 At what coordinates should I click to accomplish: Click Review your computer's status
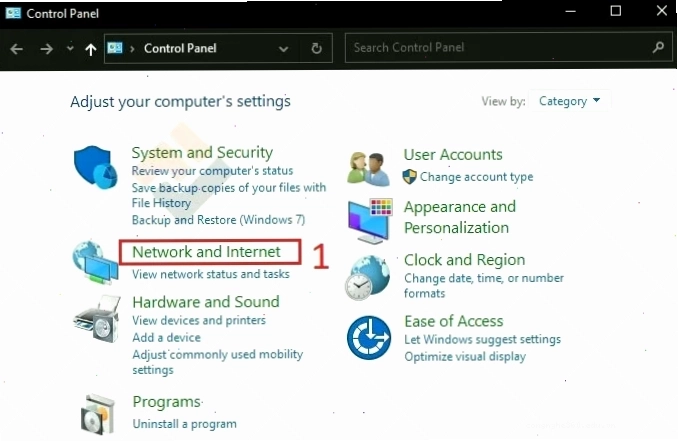click(212, 171)
